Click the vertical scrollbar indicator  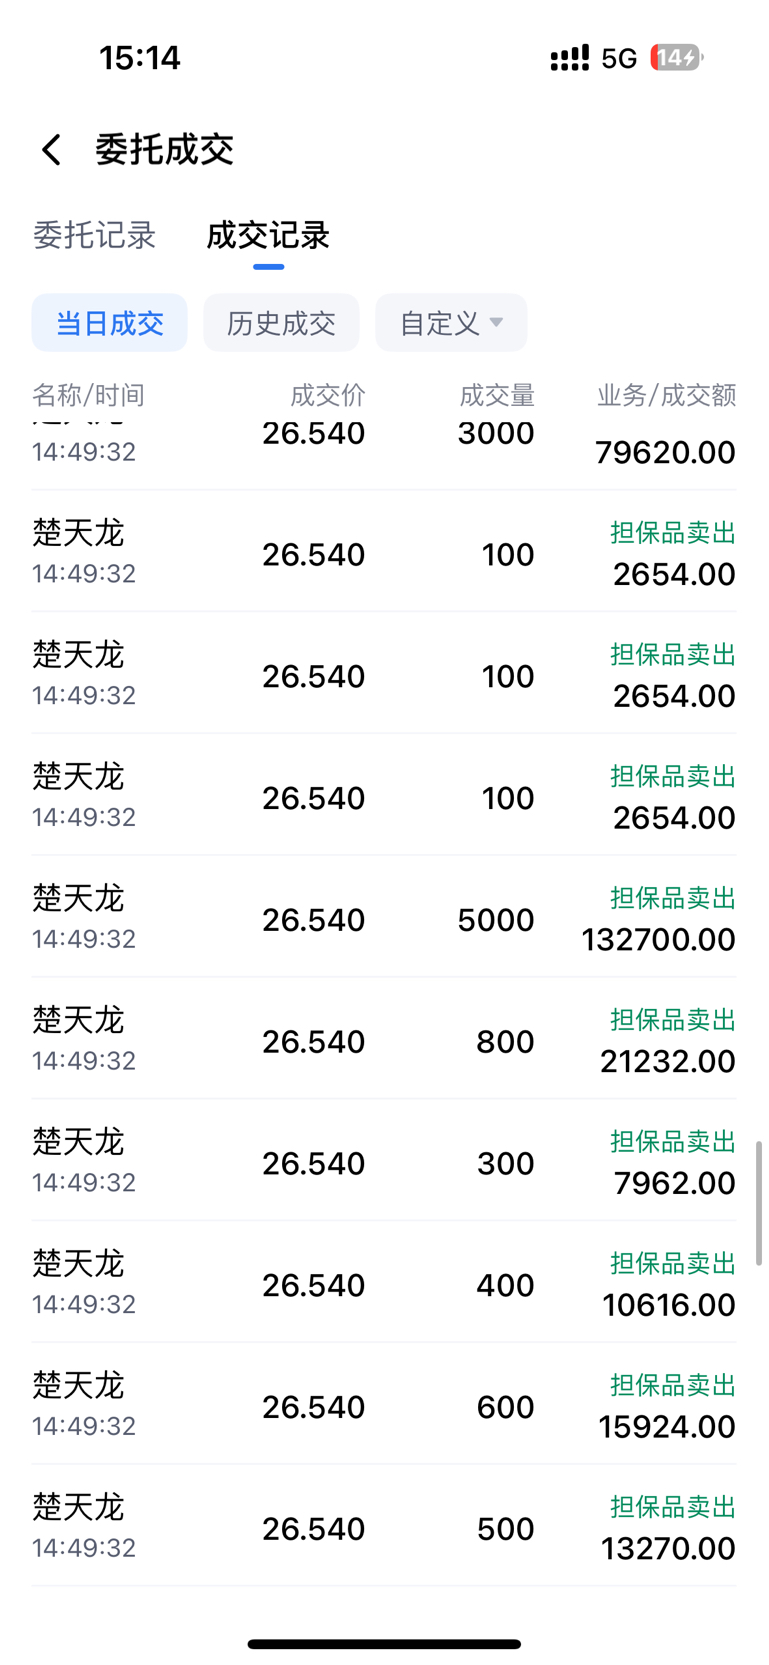click(758, 1203)
